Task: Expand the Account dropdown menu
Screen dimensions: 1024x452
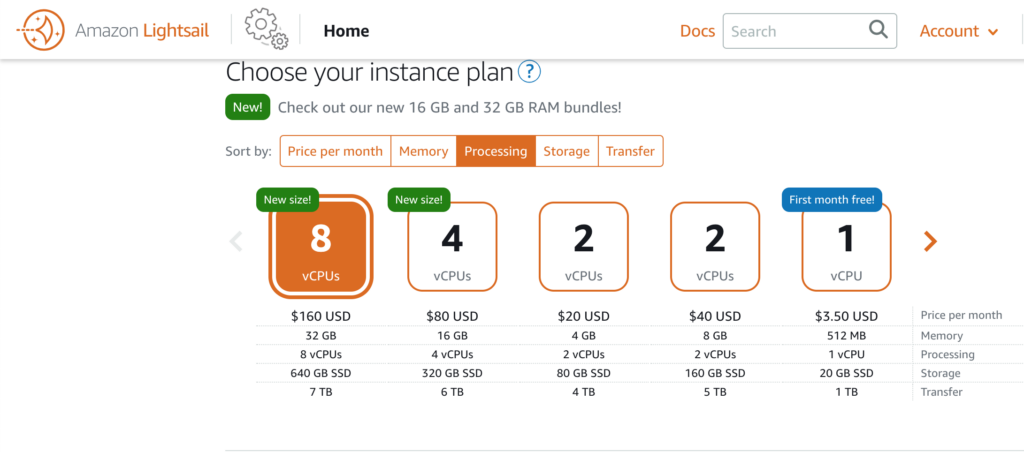Action: pyautogui.click(x=959, y=31)
